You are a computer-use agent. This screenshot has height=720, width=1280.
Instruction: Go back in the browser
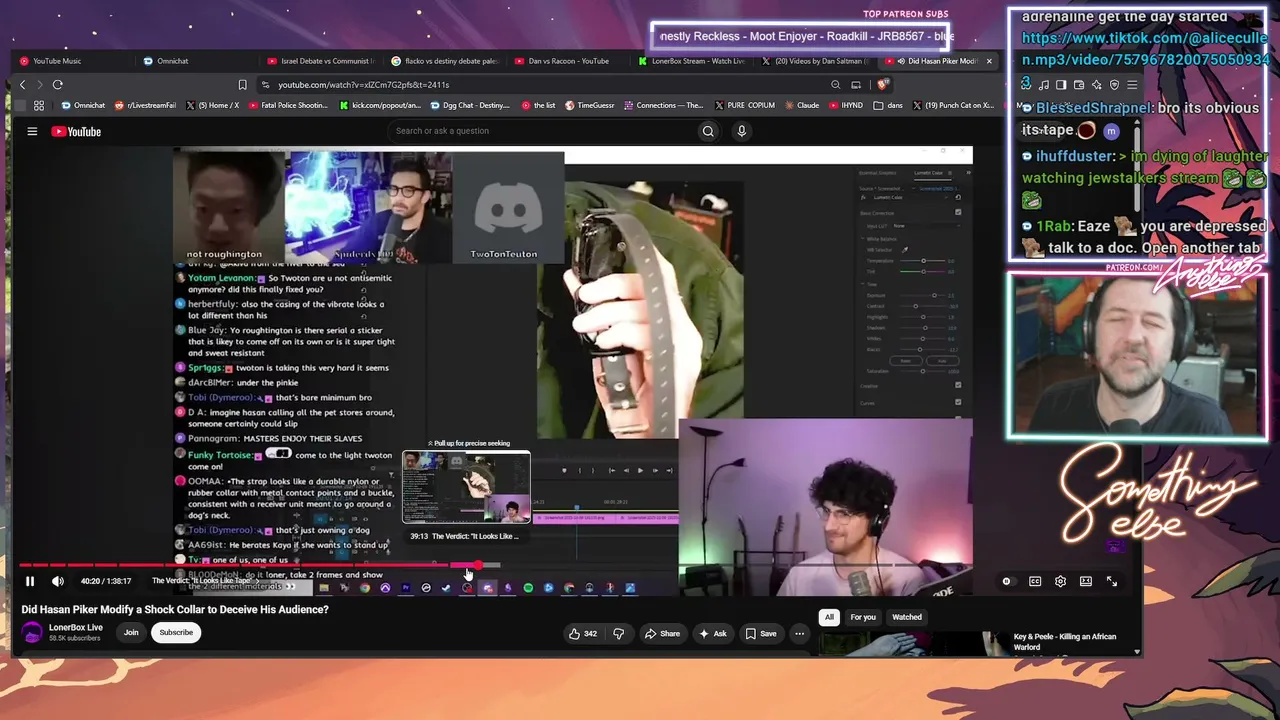coord(22,85)
